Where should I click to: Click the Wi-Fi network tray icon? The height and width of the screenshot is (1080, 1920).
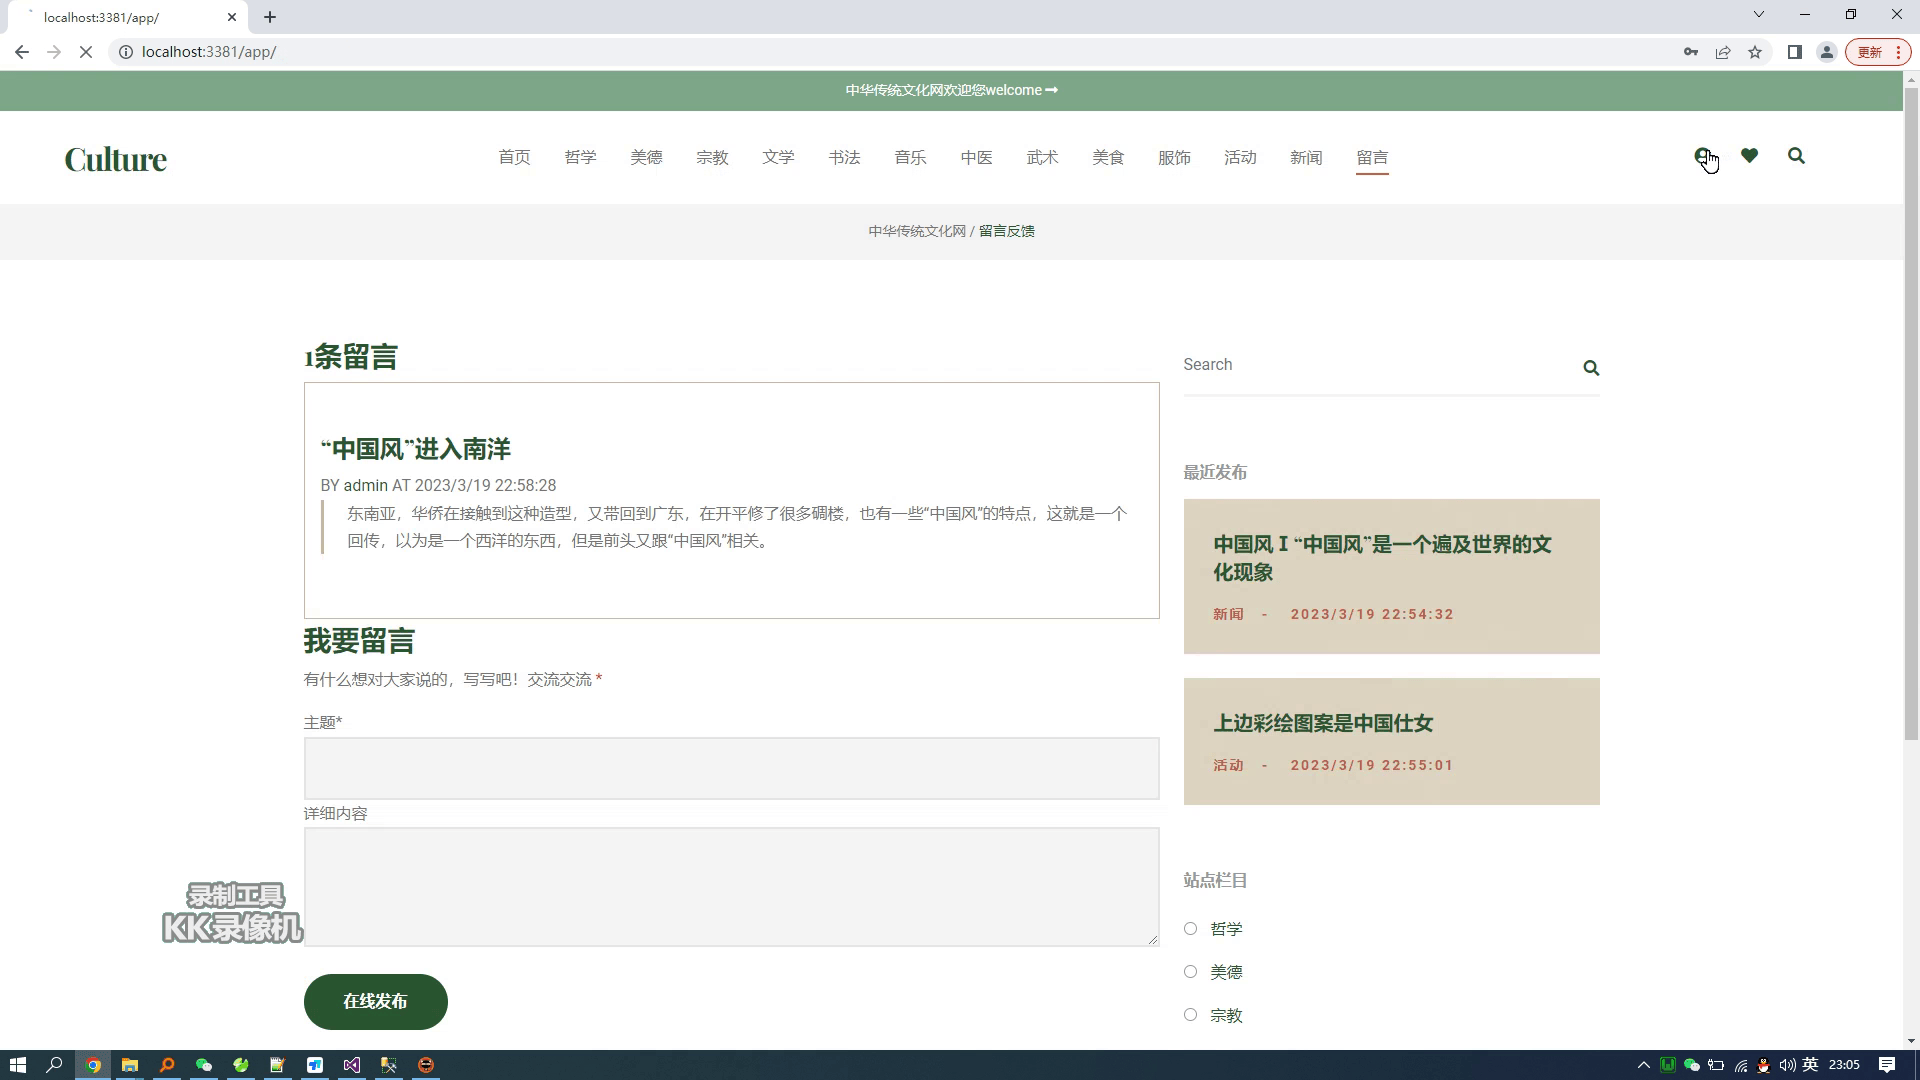(1740, 1065)
